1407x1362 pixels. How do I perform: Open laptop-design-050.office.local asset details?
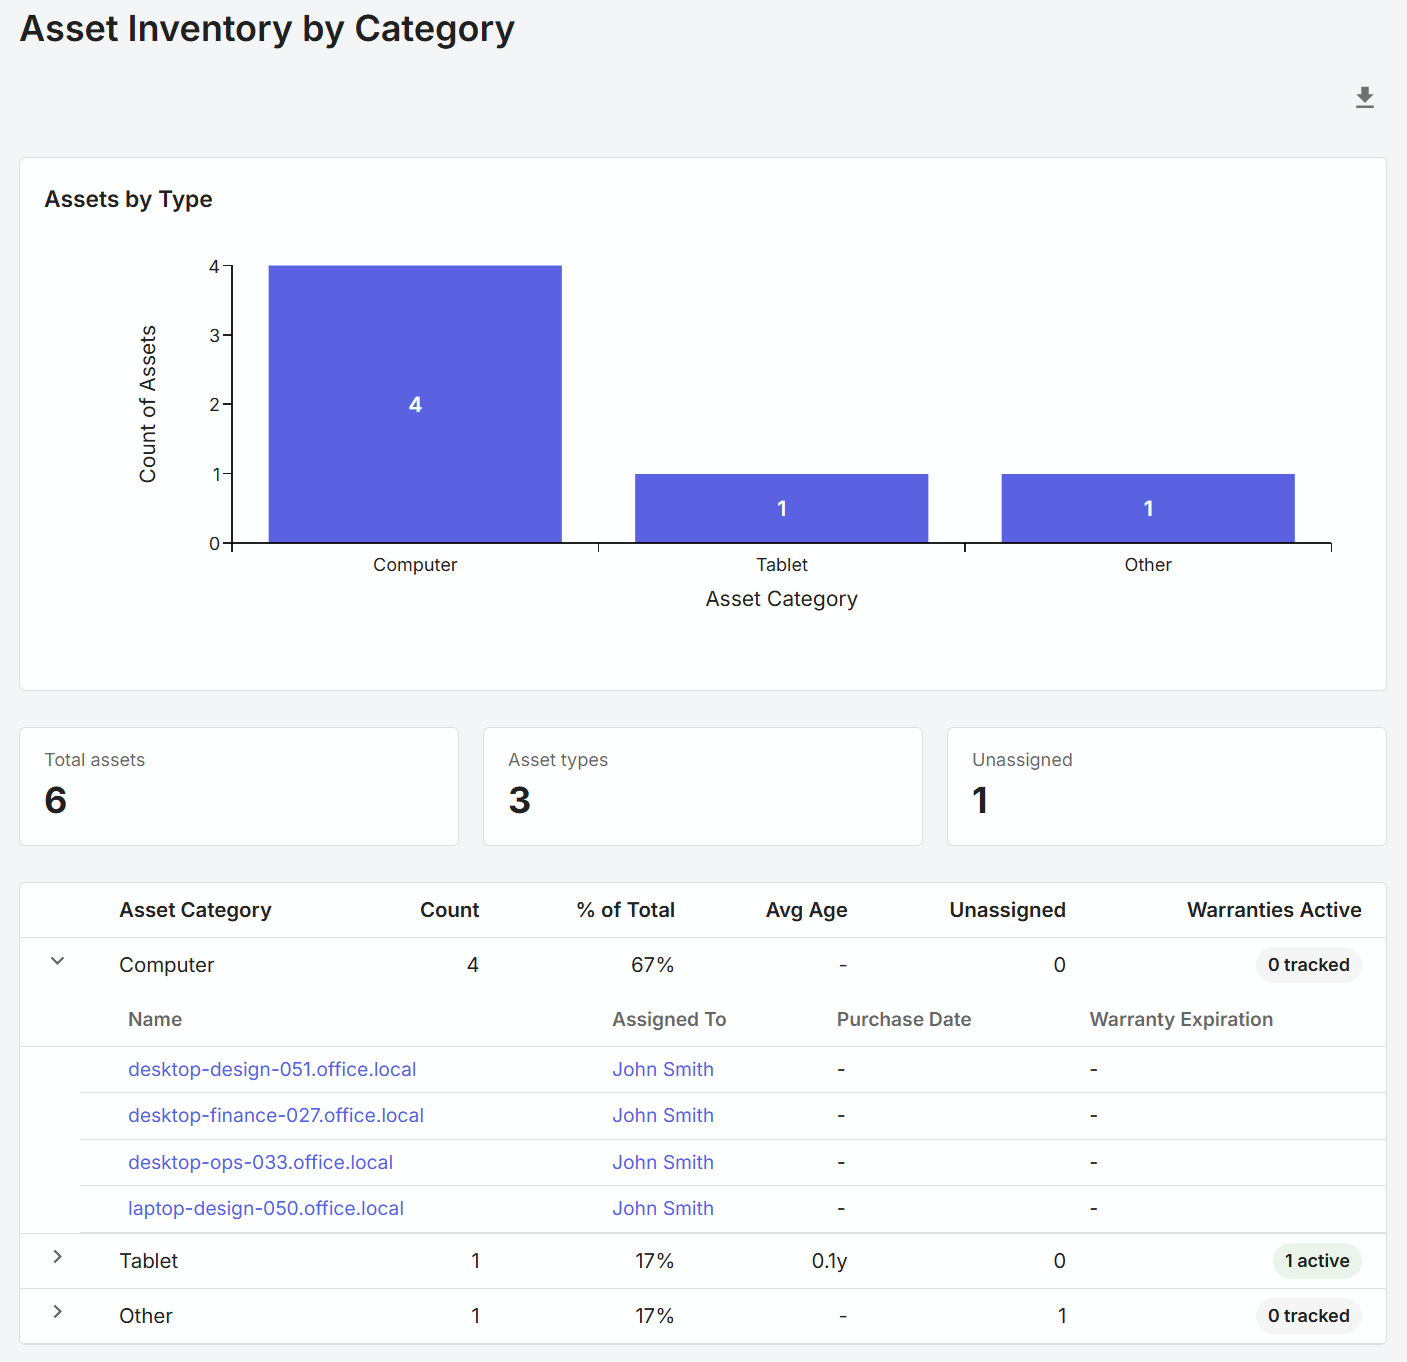pos(265,1208)
